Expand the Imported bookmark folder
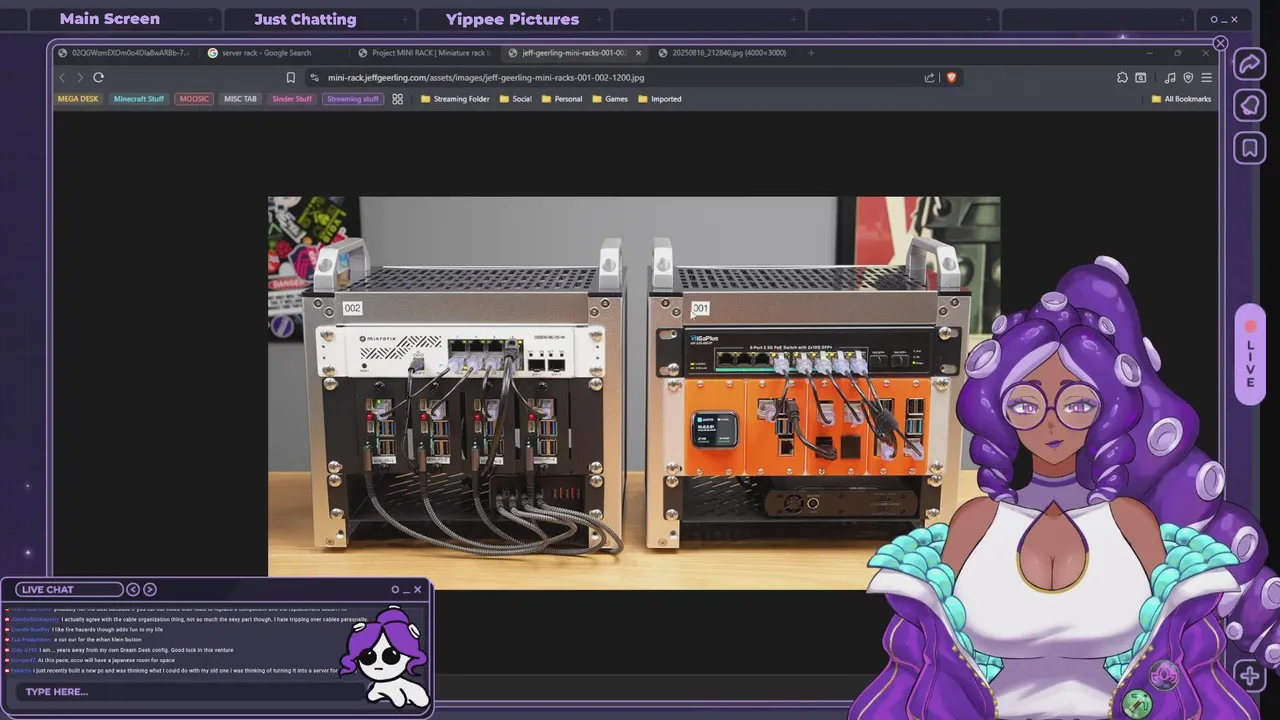Image resolution: width=1280 pixels, height=720 pixels. (x=659, y=99)
